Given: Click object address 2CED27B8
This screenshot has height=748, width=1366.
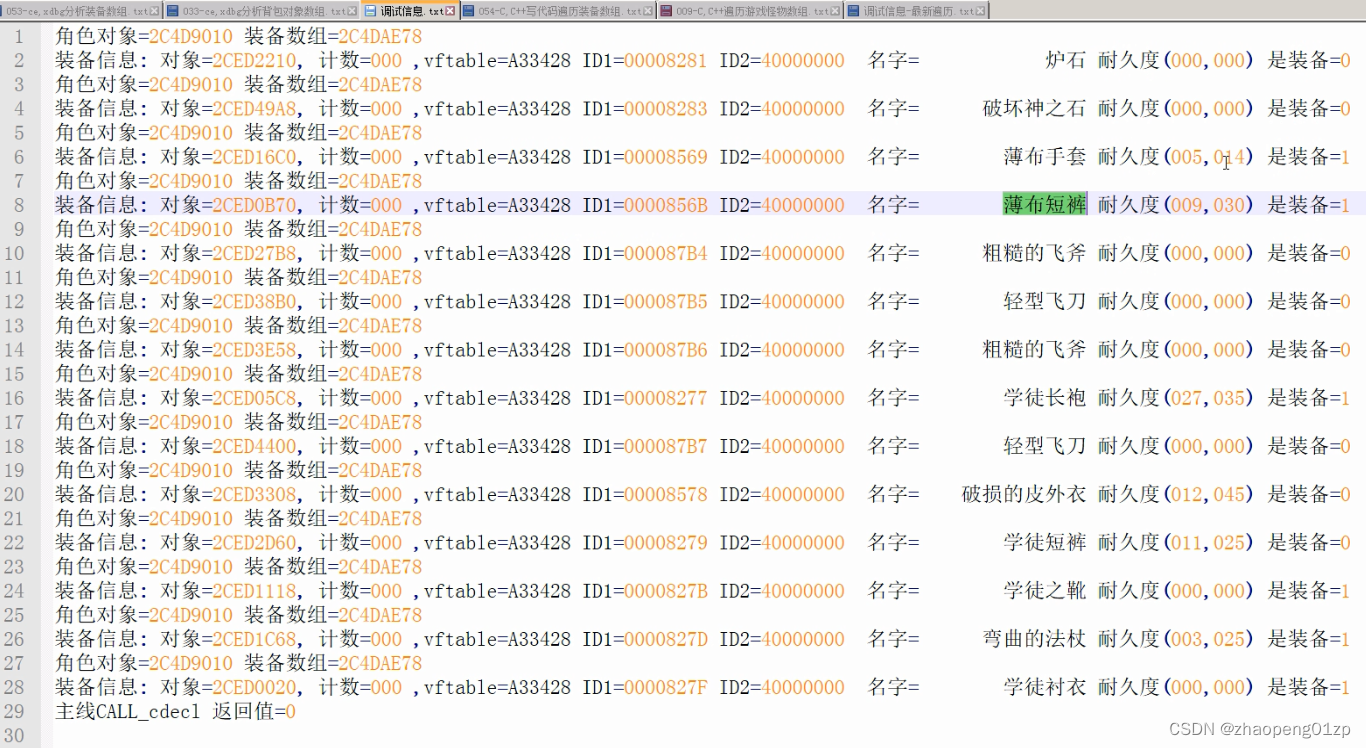Looking at the screenshot, I should [254, 253].
